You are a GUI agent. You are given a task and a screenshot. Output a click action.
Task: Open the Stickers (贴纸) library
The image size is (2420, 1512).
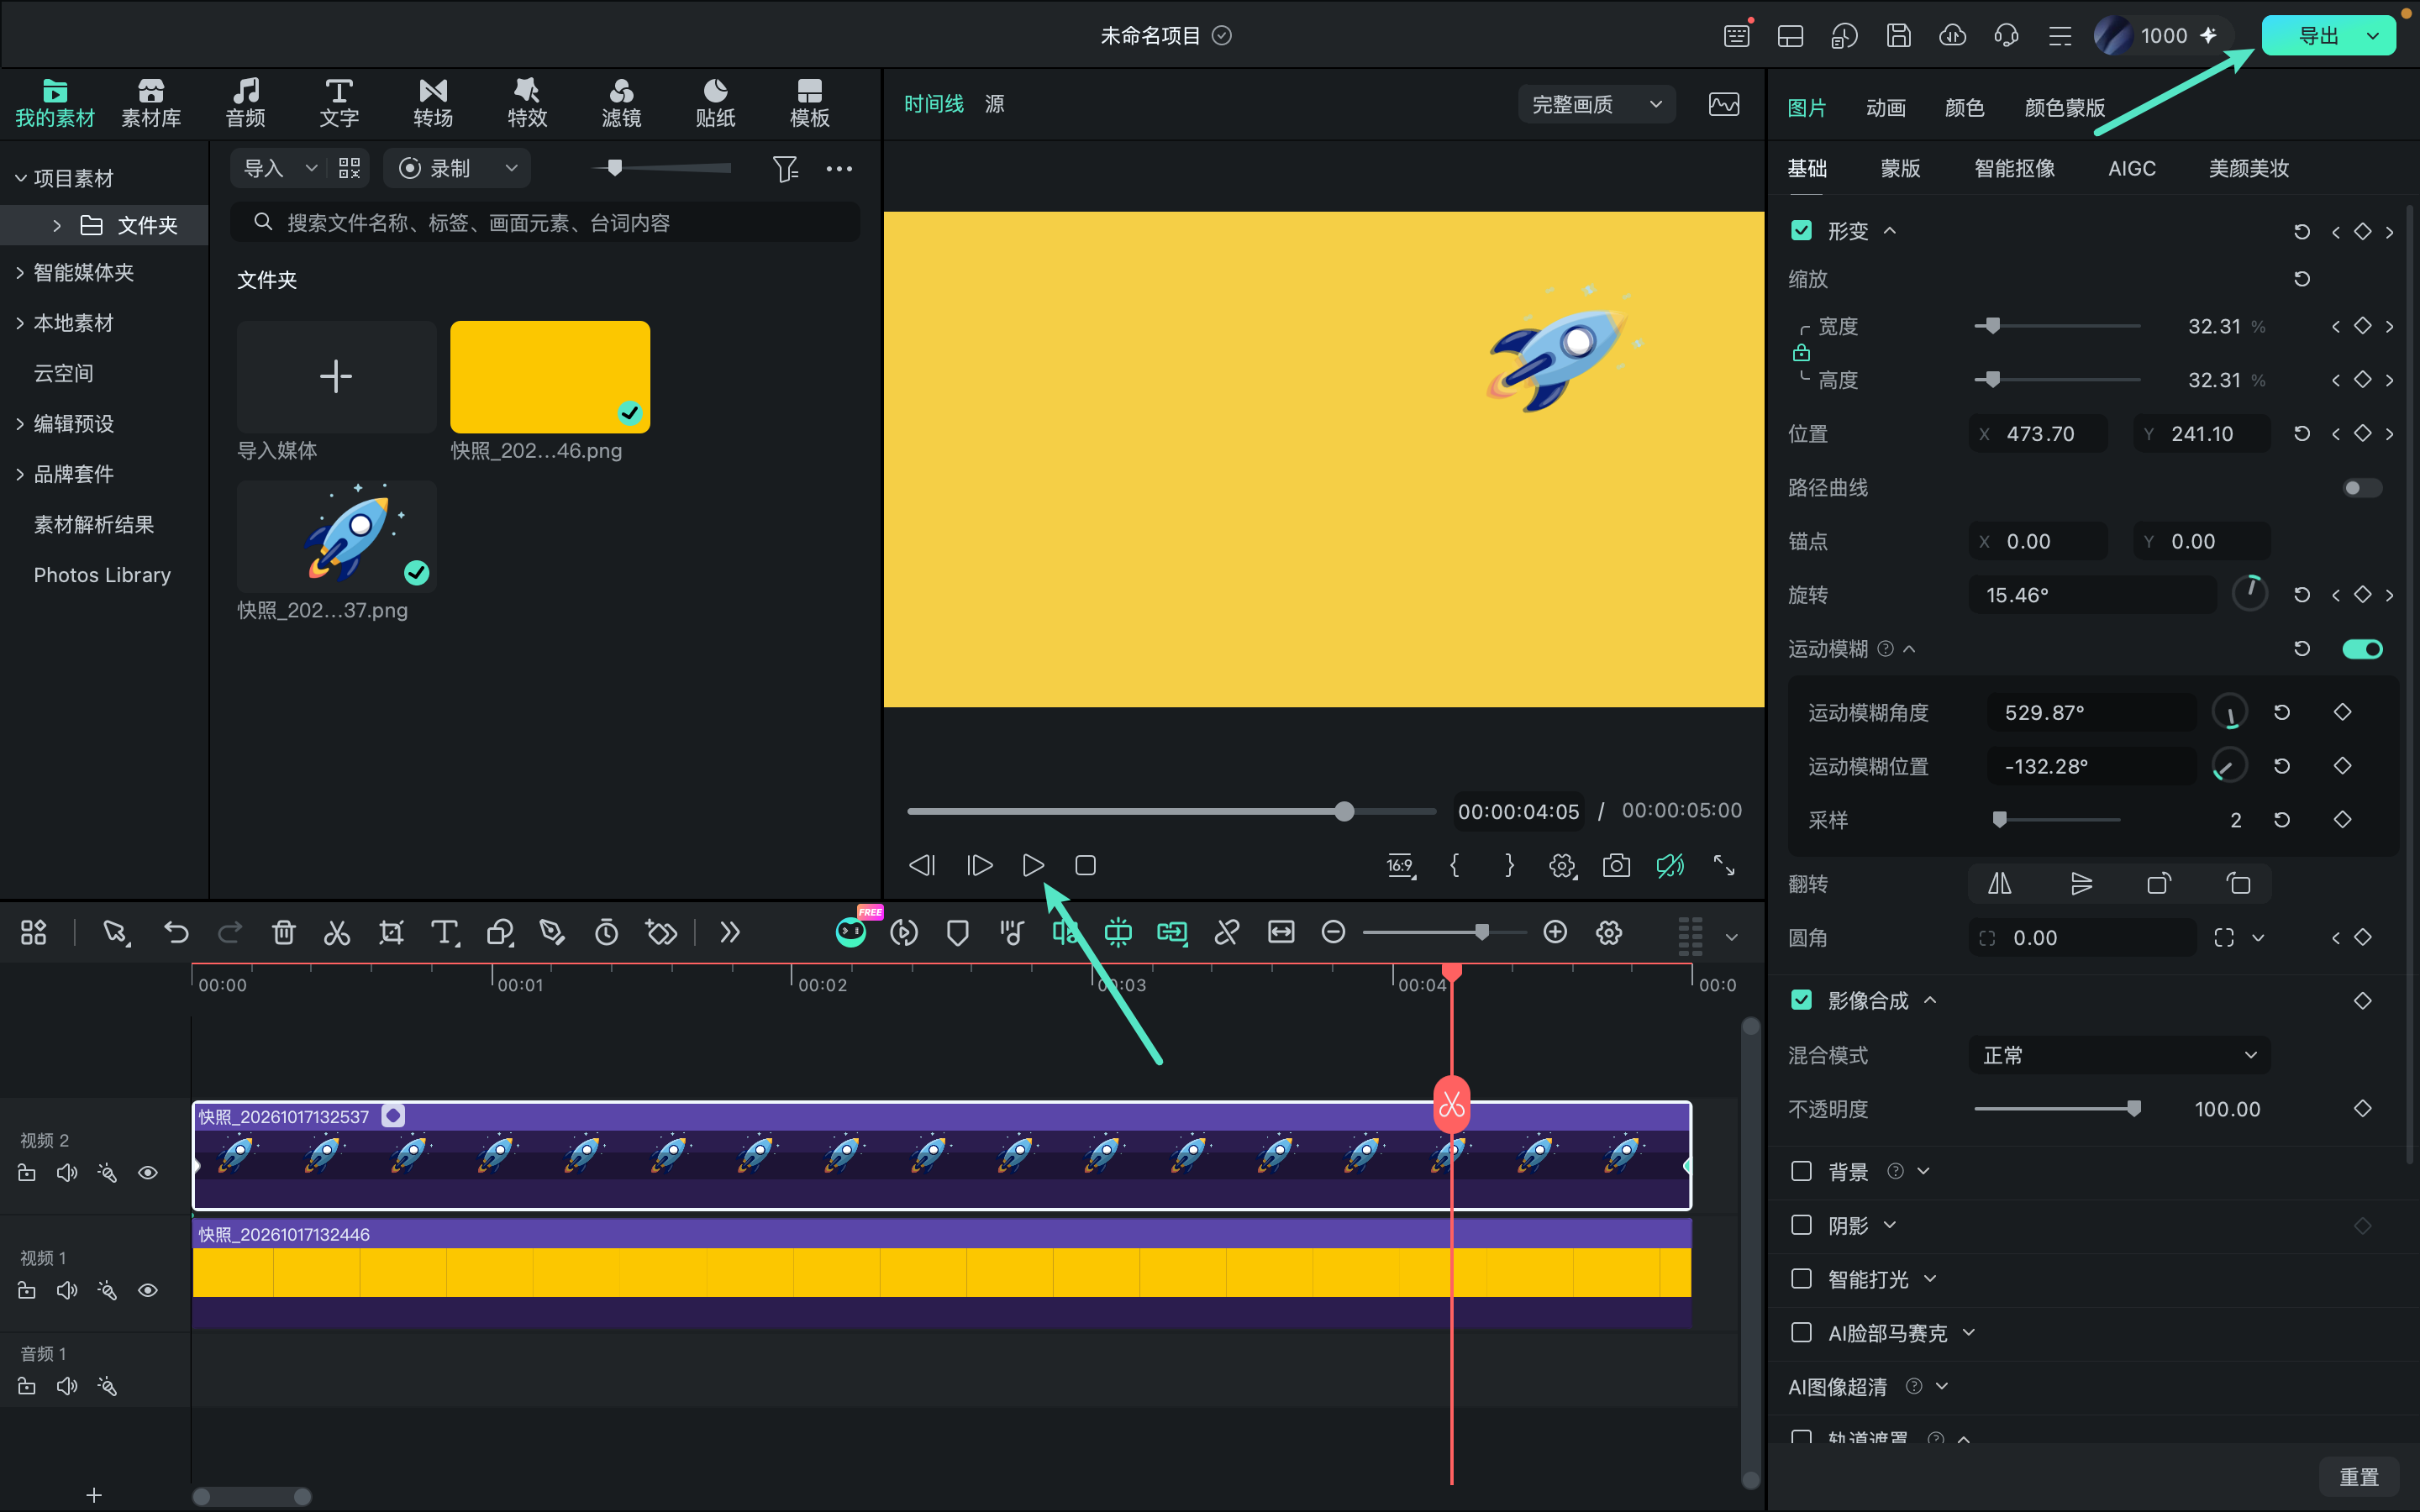click(x=715, y=103)
